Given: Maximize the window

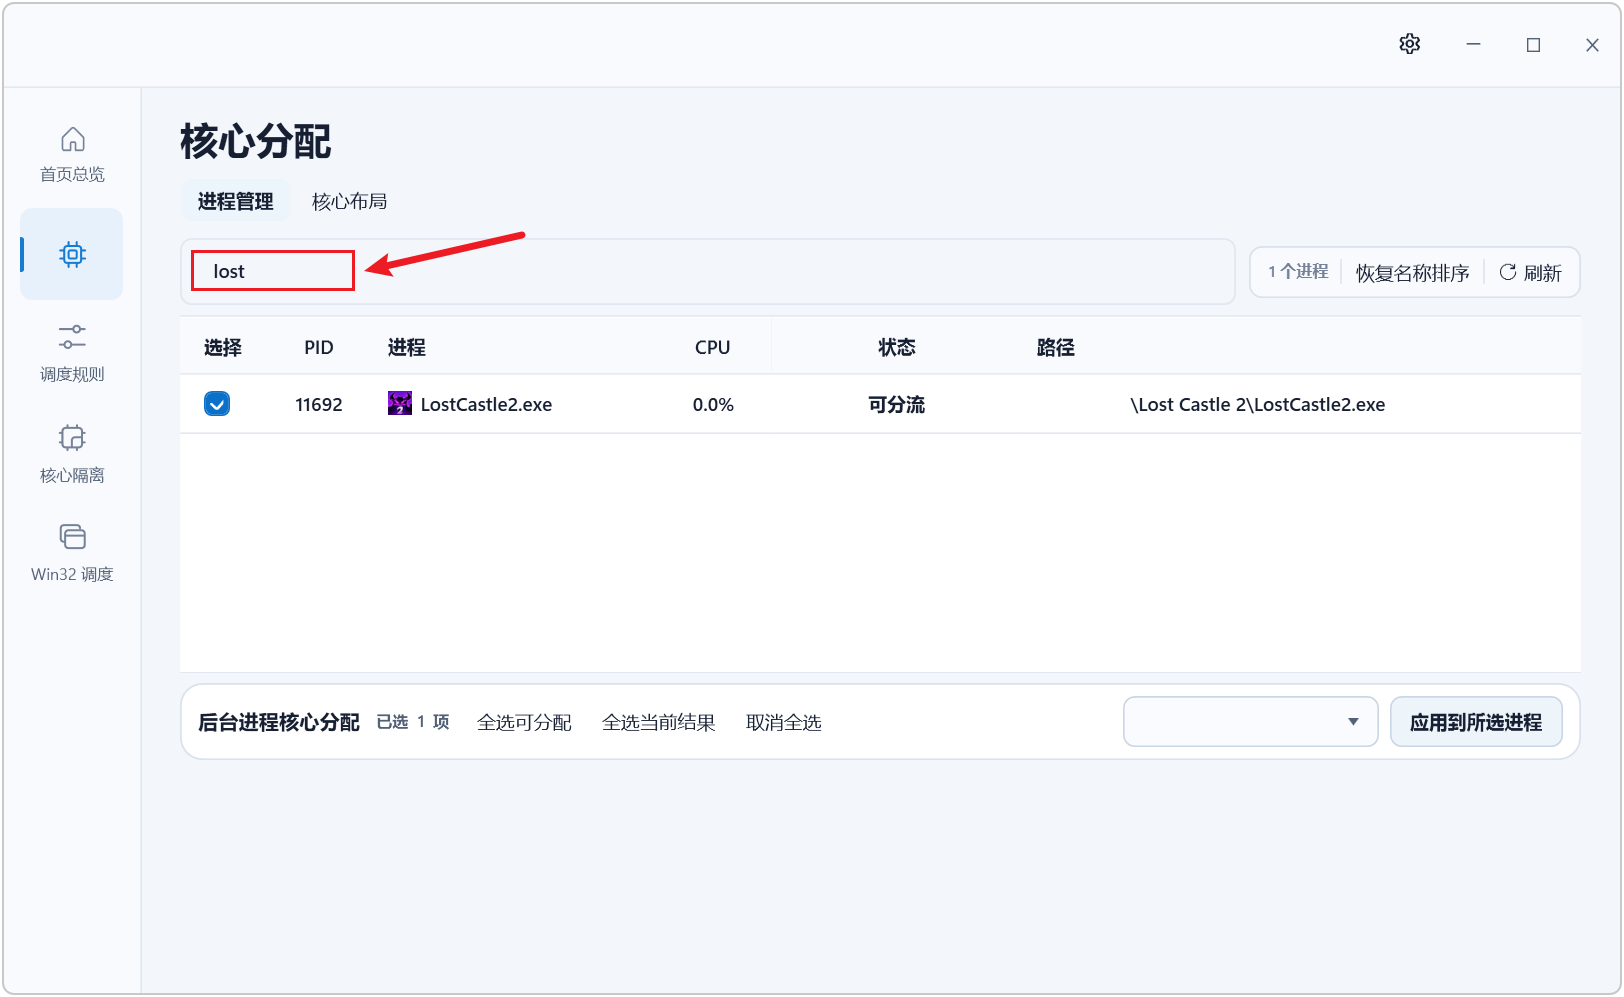Looking at the screenshot, I should (x=1533, y=44).
